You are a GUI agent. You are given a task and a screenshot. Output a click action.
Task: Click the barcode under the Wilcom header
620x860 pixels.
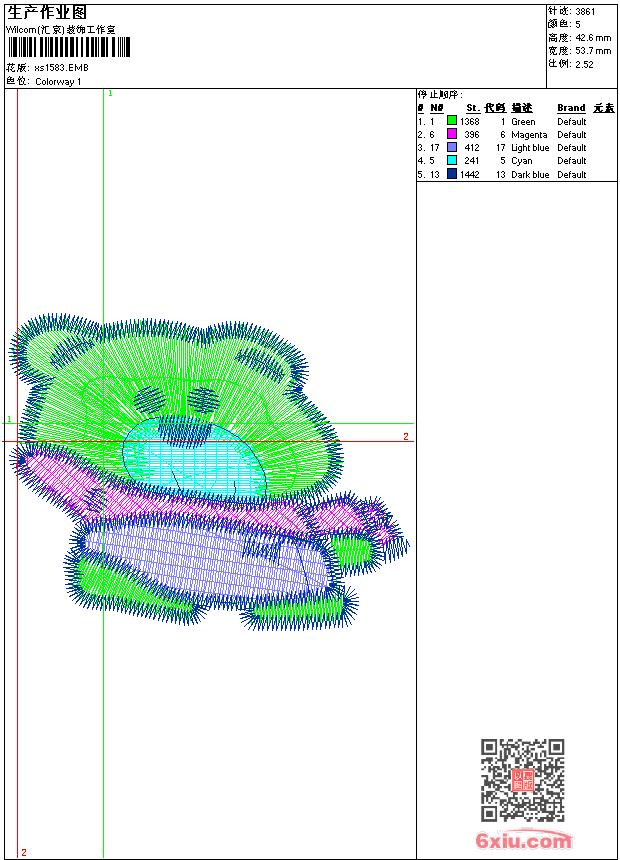pyautogui.click(x=69, y=47)
